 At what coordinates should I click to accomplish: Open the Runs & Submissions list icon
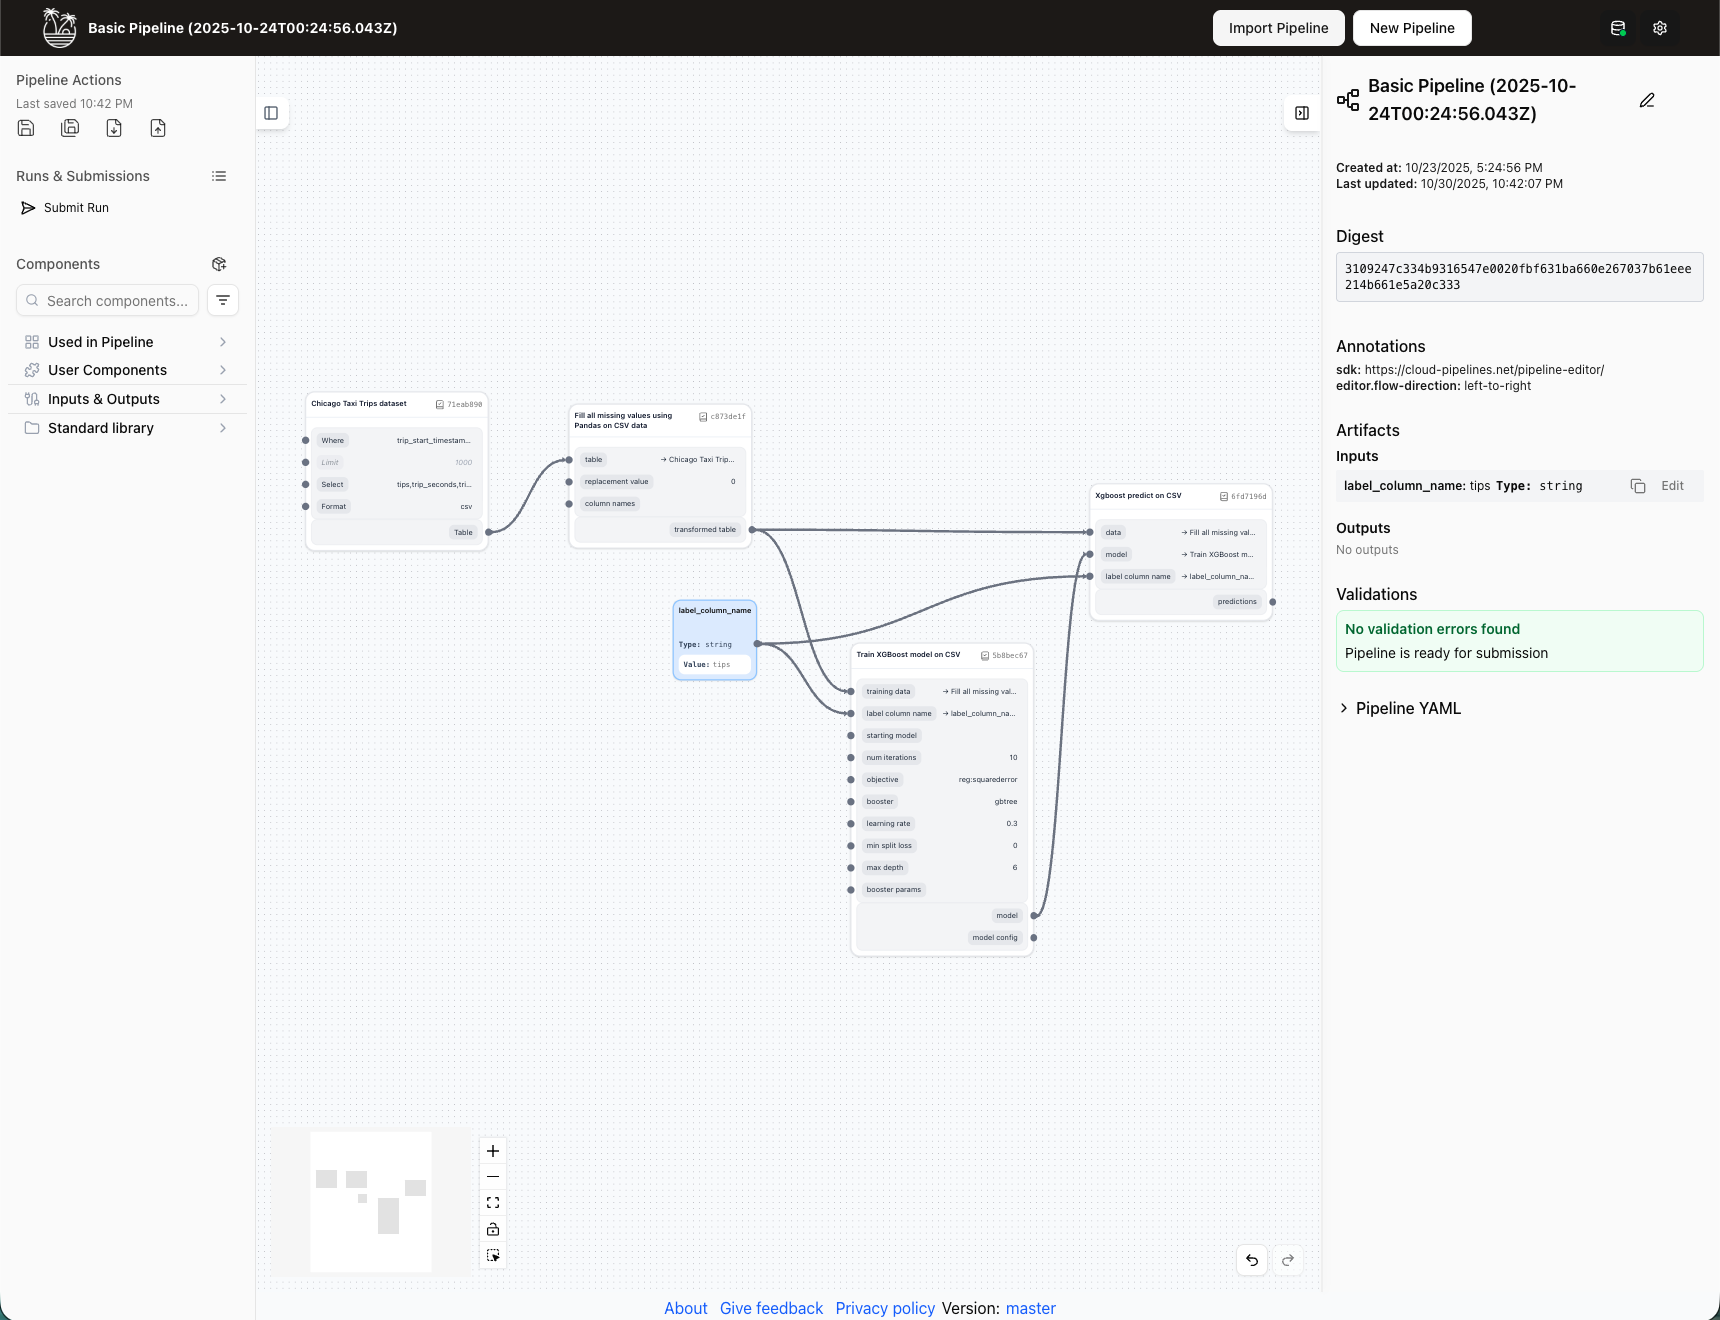coord(219,176)
